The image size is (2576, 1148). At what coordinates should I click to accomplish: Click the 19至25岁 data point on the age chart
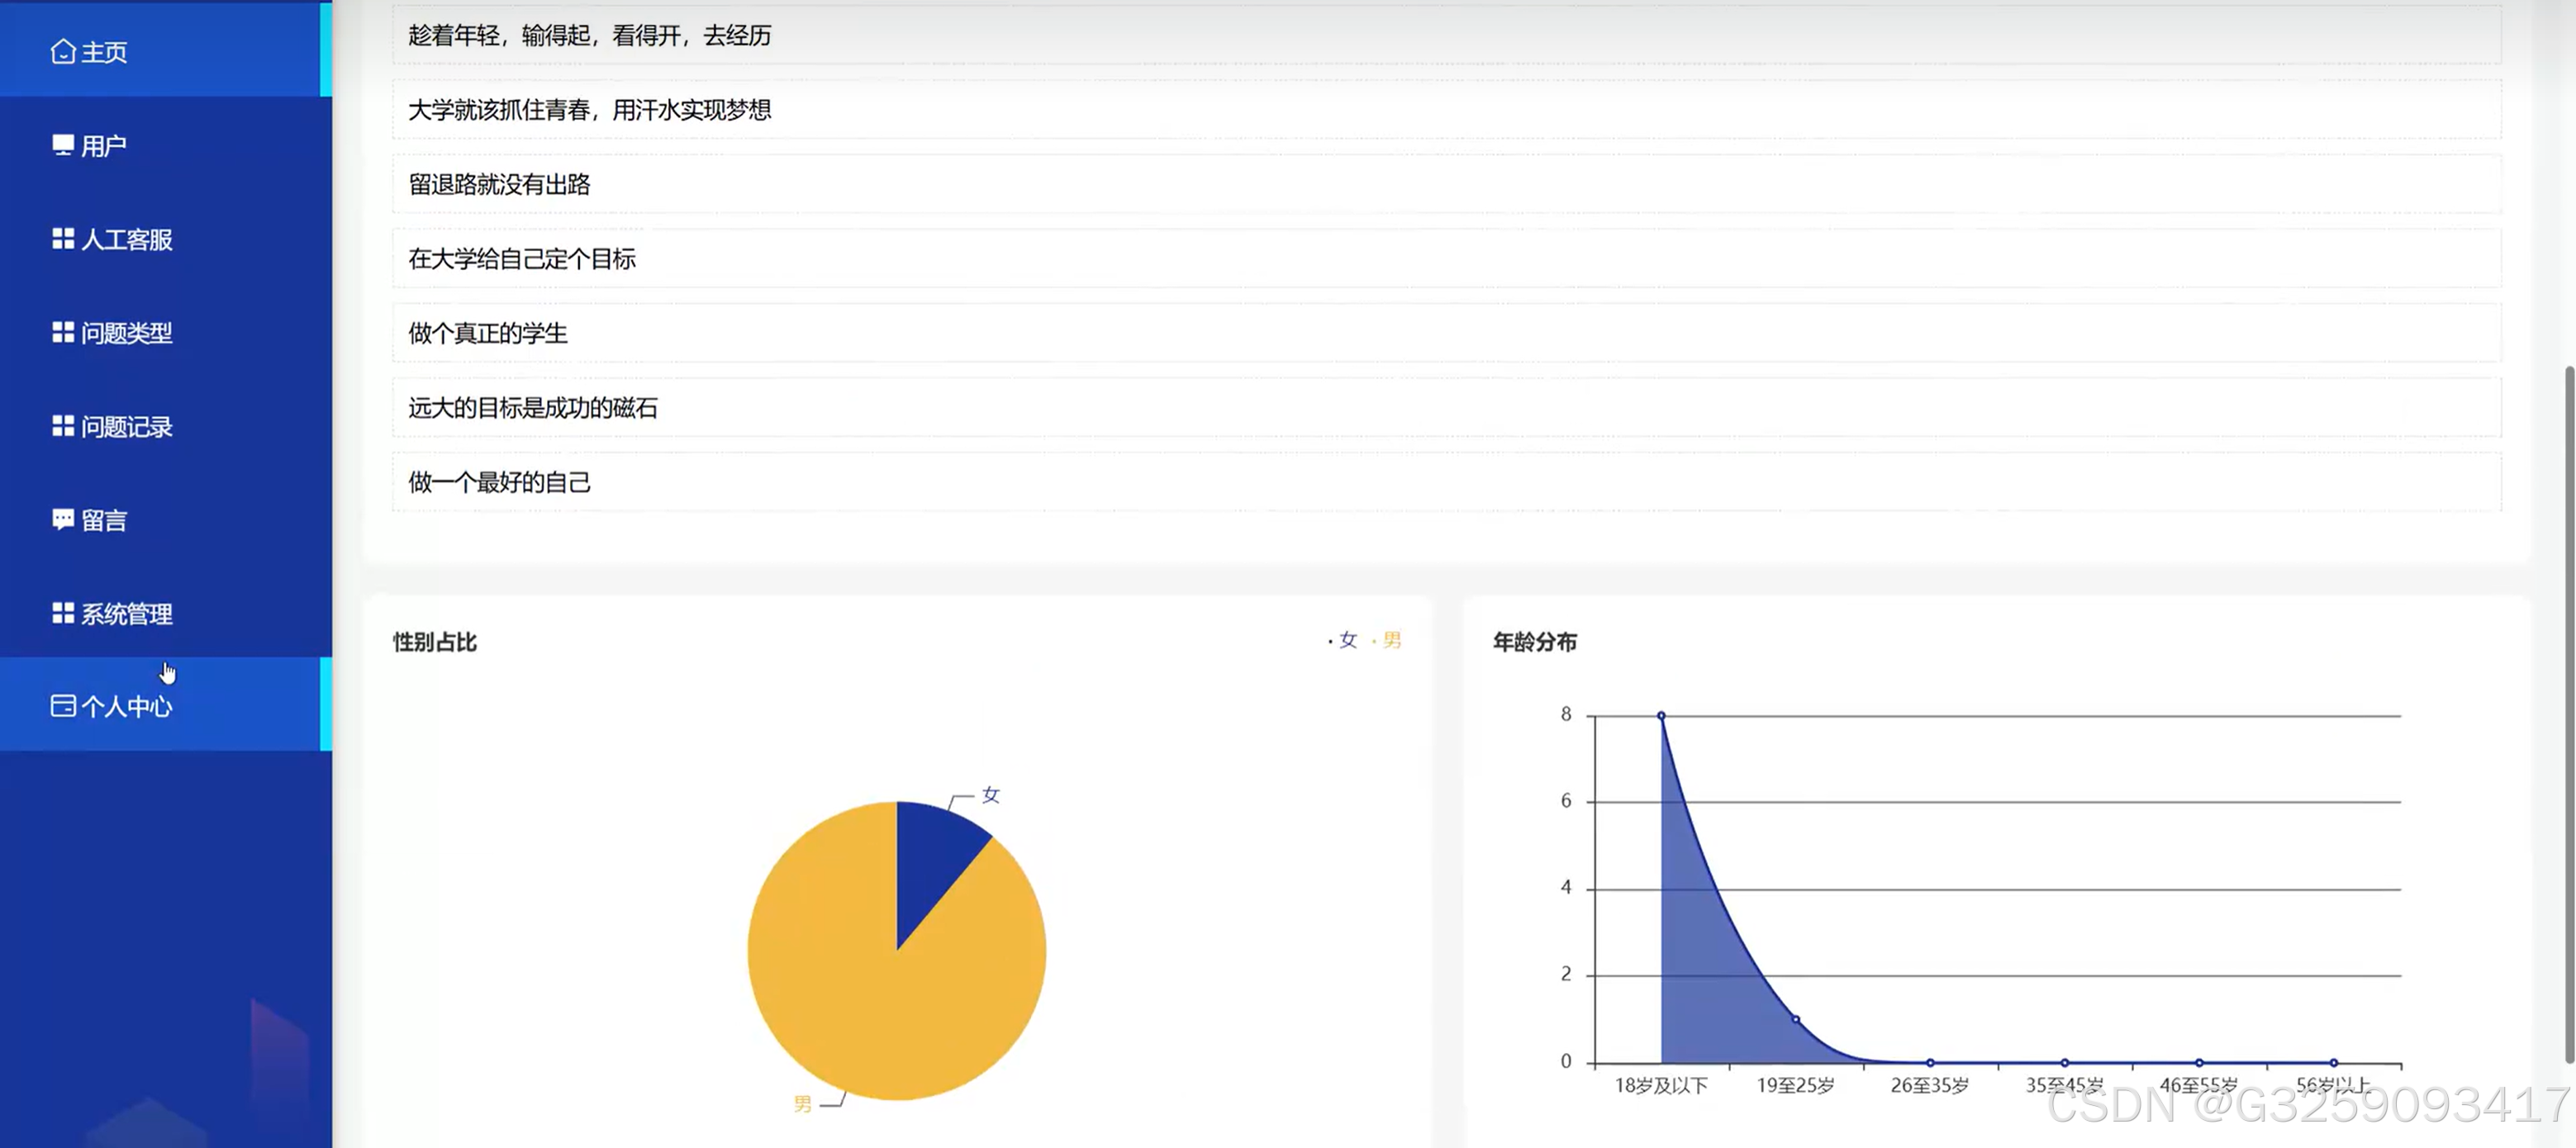click(x=1796, y=1019)
